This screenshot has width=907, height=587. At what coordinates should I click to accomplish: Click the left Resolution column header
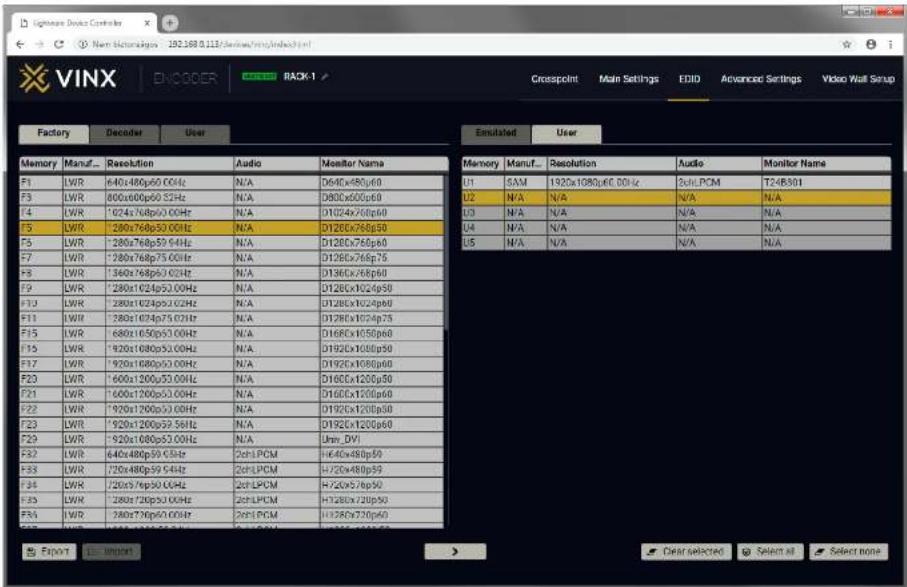(x=169, y=164)
